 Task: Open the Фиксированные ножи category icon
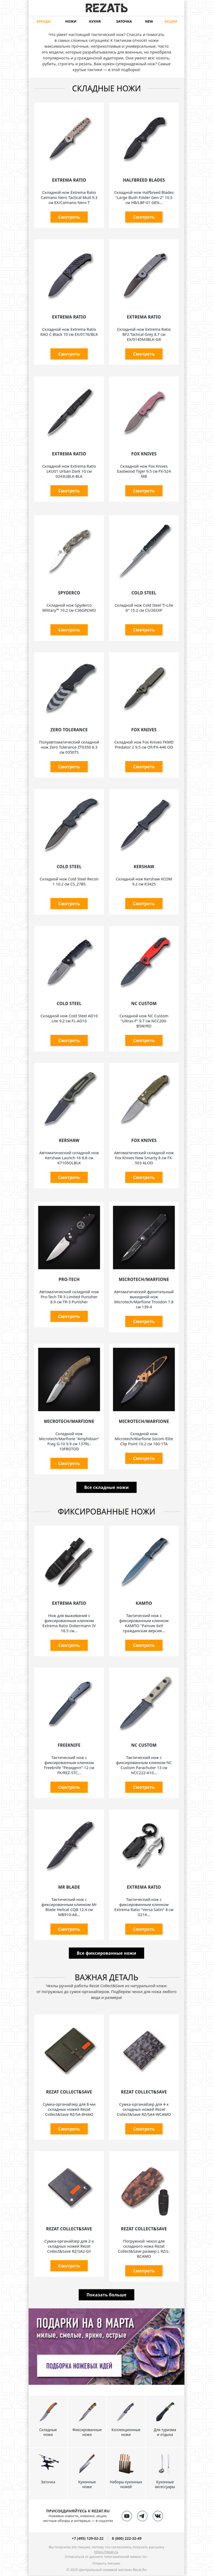[87, 2412]
